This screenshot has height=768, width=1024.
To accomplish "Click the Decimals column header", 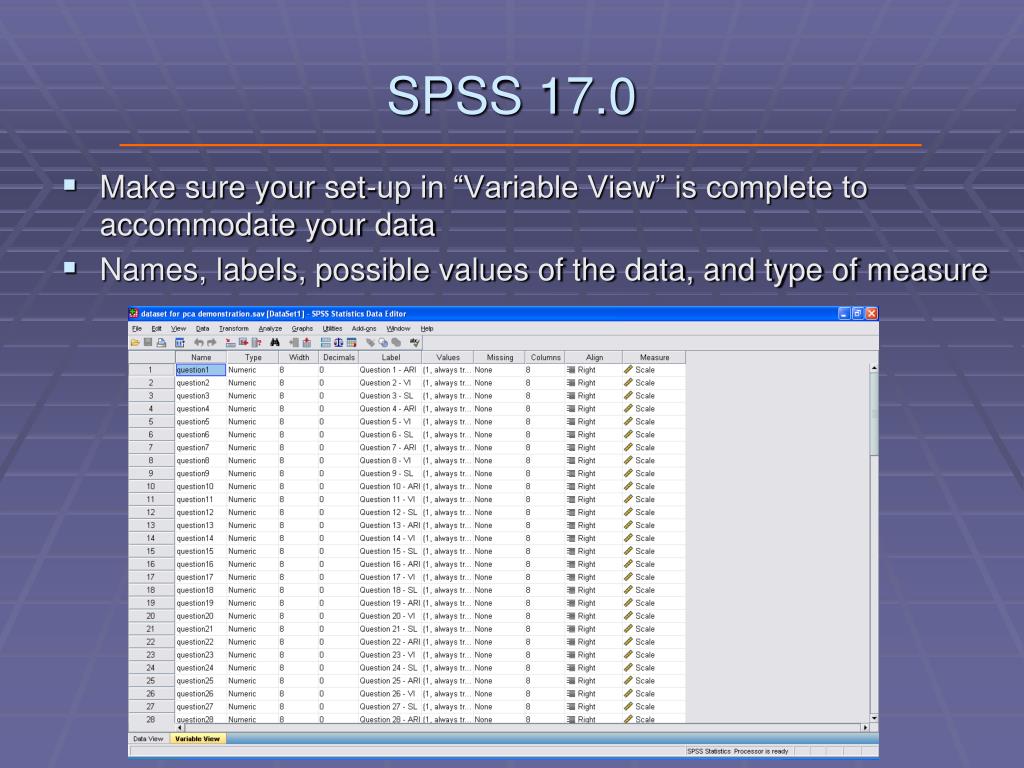I will pyautogui.click(x=338, y=357).
